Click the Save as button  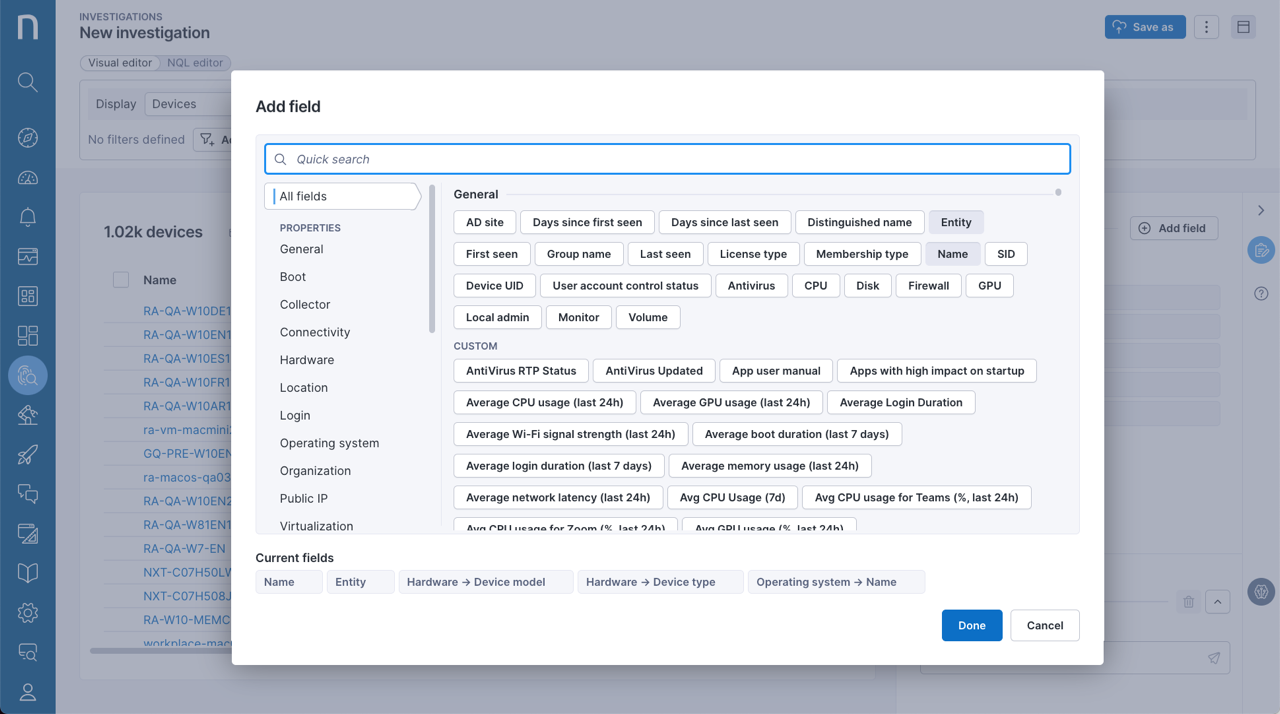point(1145,27)
